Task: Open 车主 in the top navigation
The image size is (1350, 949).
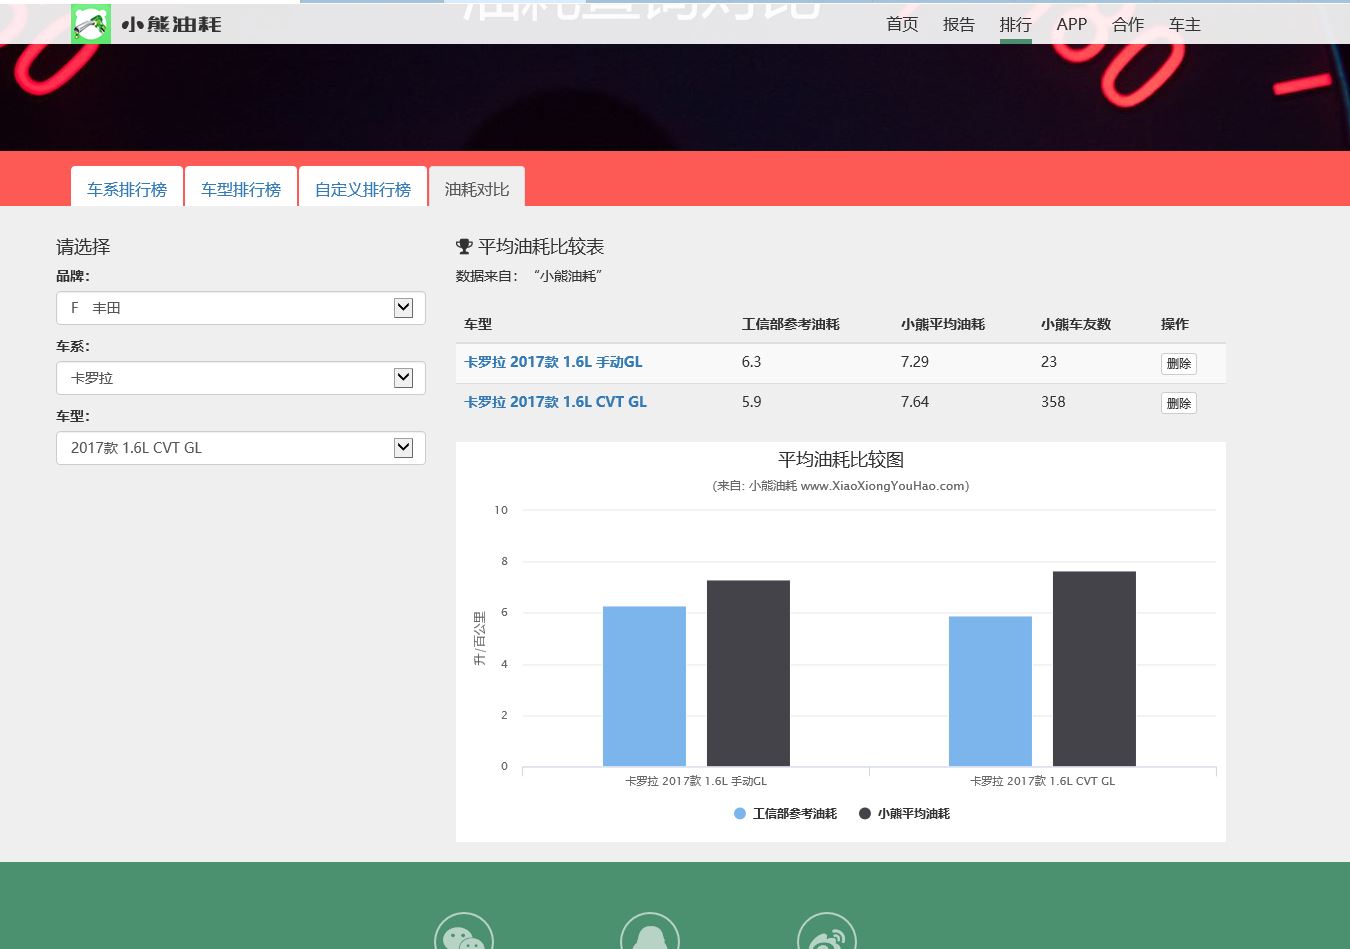Action: (x=1185, y=24)
